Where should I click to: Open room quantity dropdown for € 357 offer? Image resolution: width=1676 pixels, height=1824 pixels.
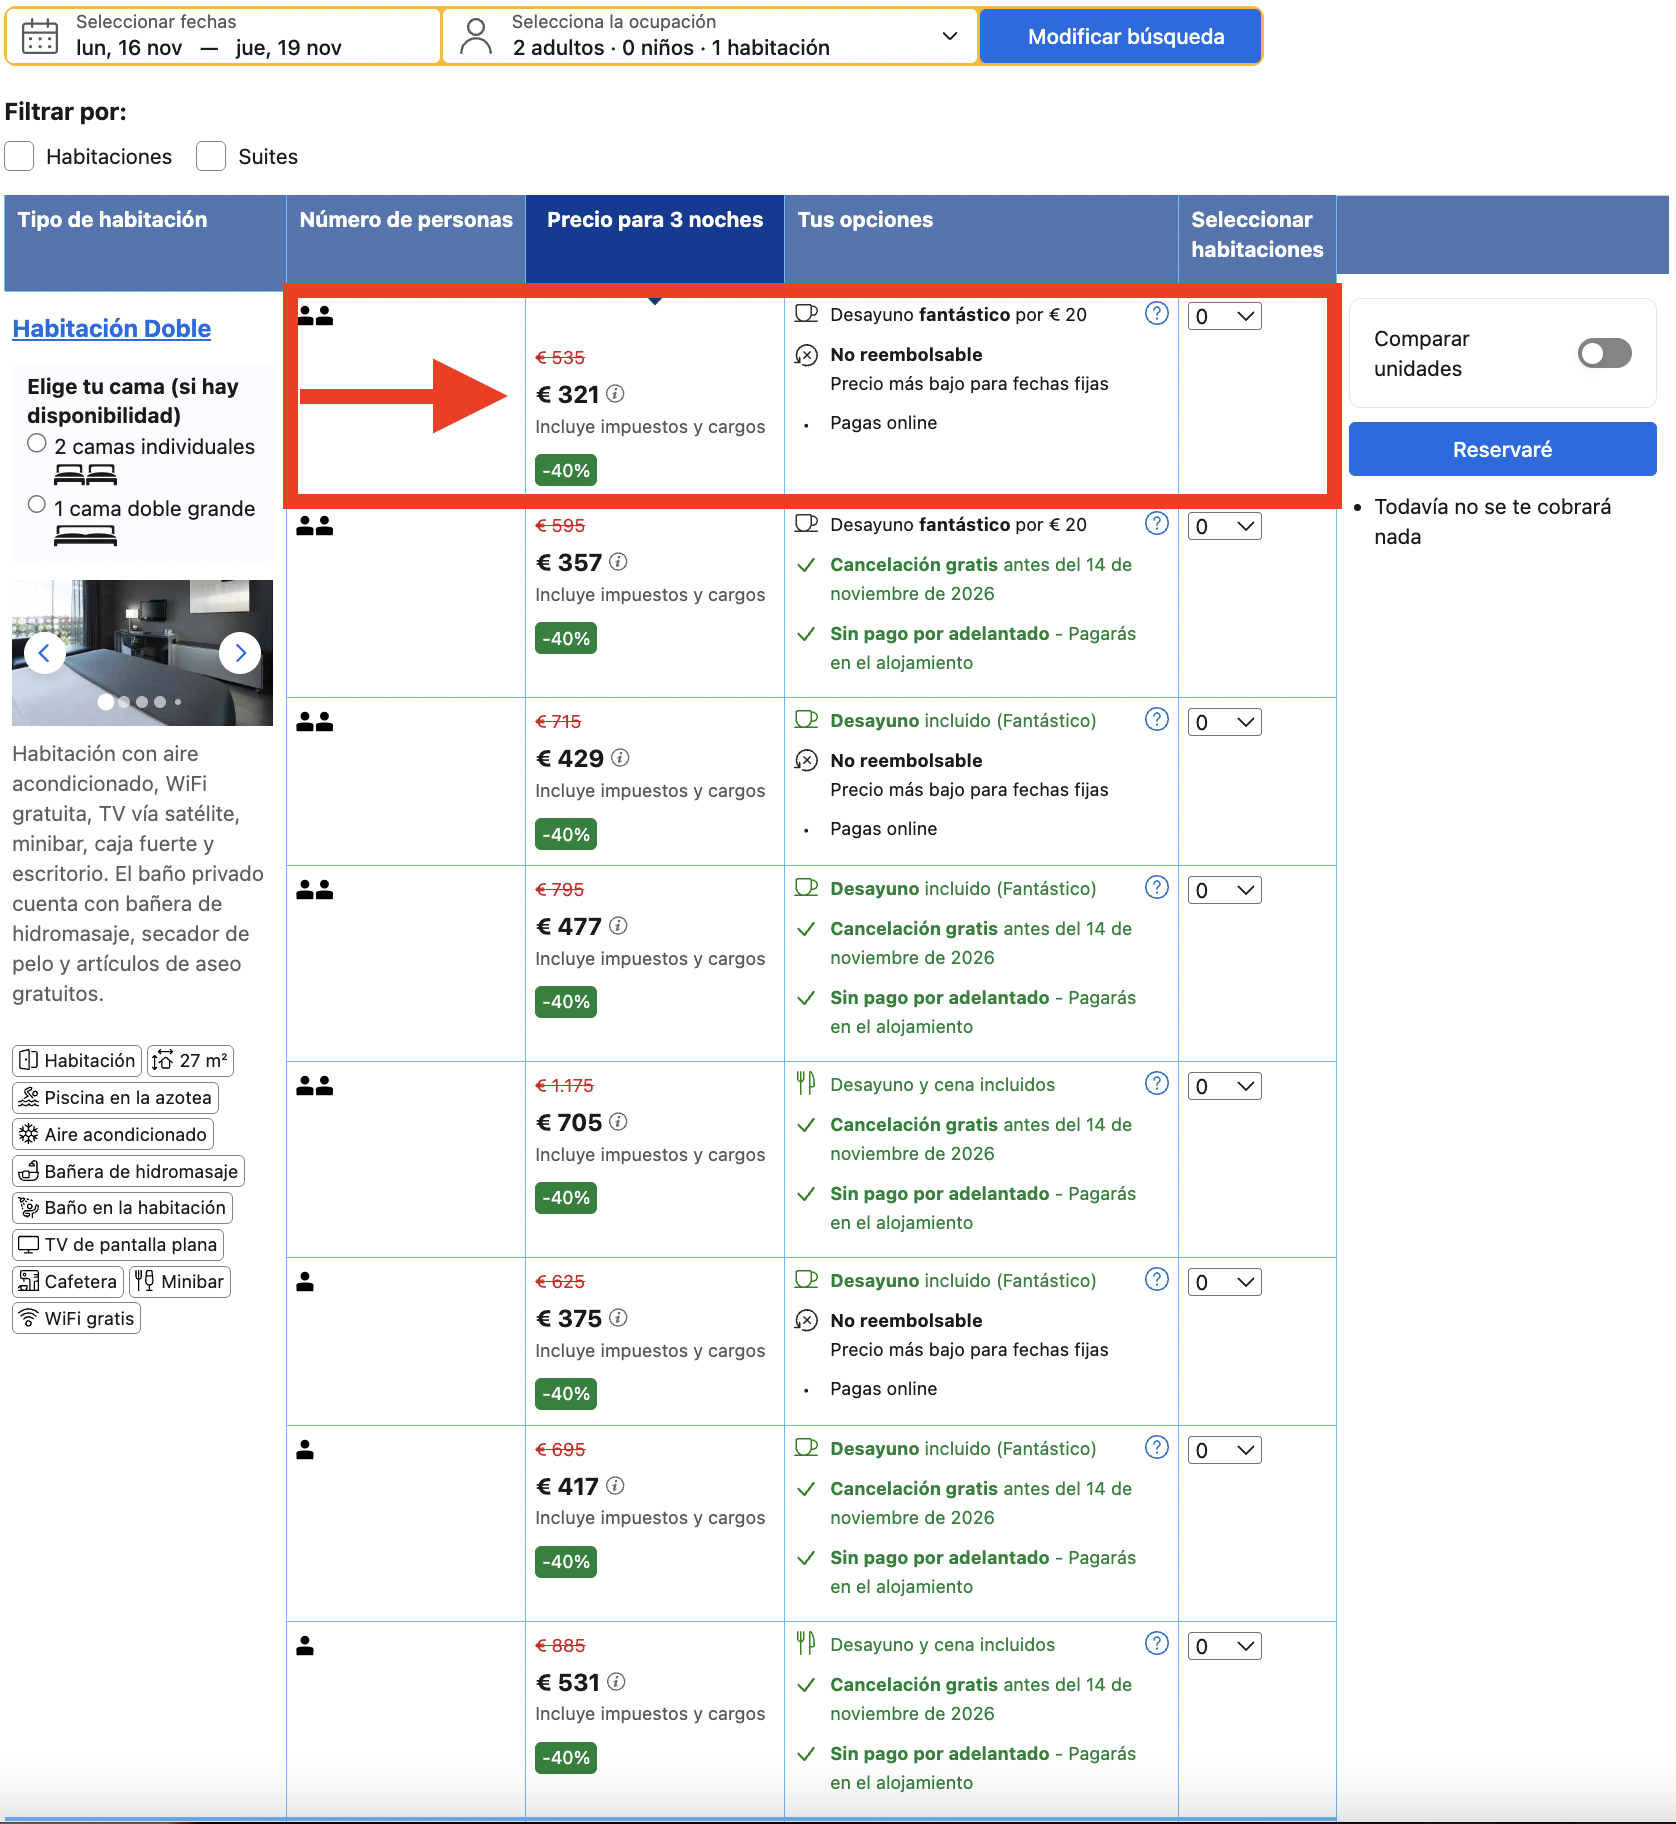1225,526
